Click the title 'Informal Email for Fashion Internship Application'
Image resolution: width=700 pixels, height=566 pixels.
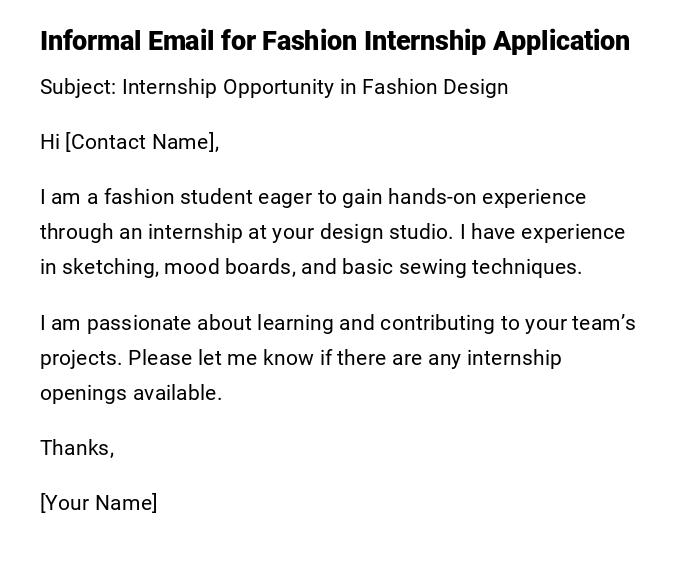tap(334, 41)
